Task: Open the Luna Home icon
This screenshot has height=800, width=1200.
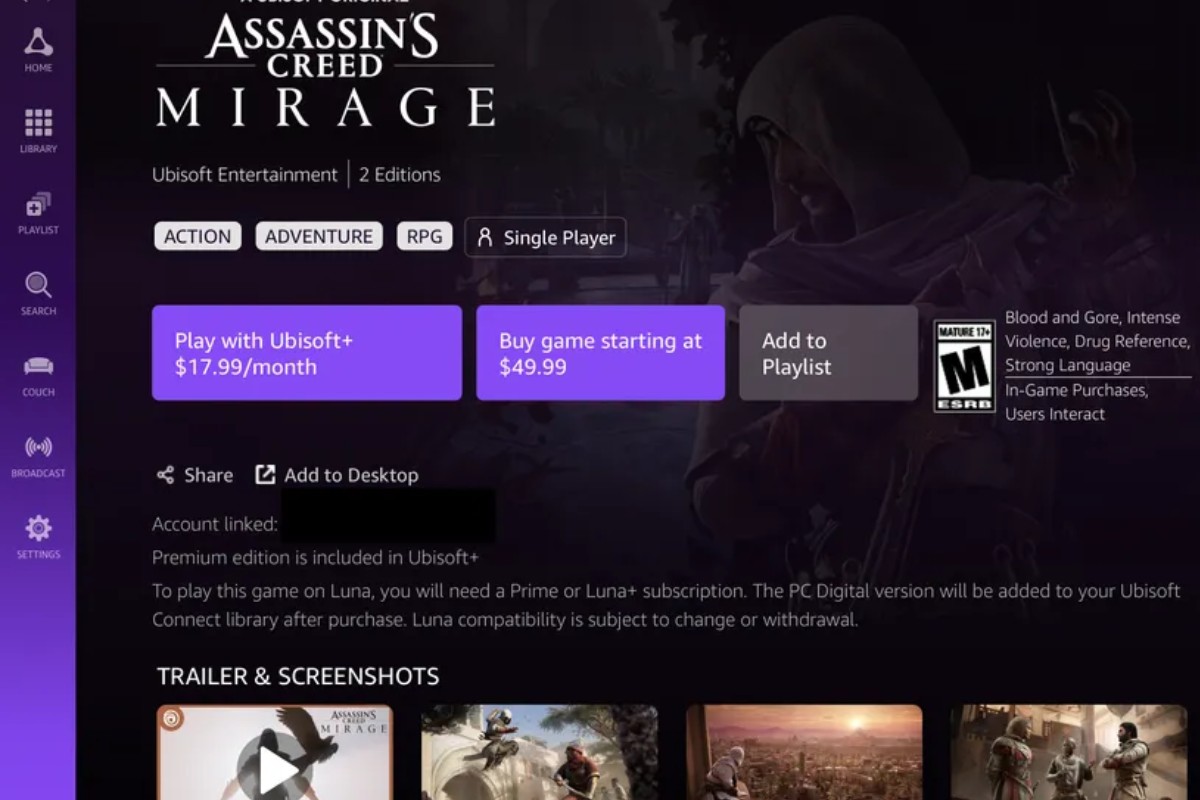Action: click(x=38, y=43)
